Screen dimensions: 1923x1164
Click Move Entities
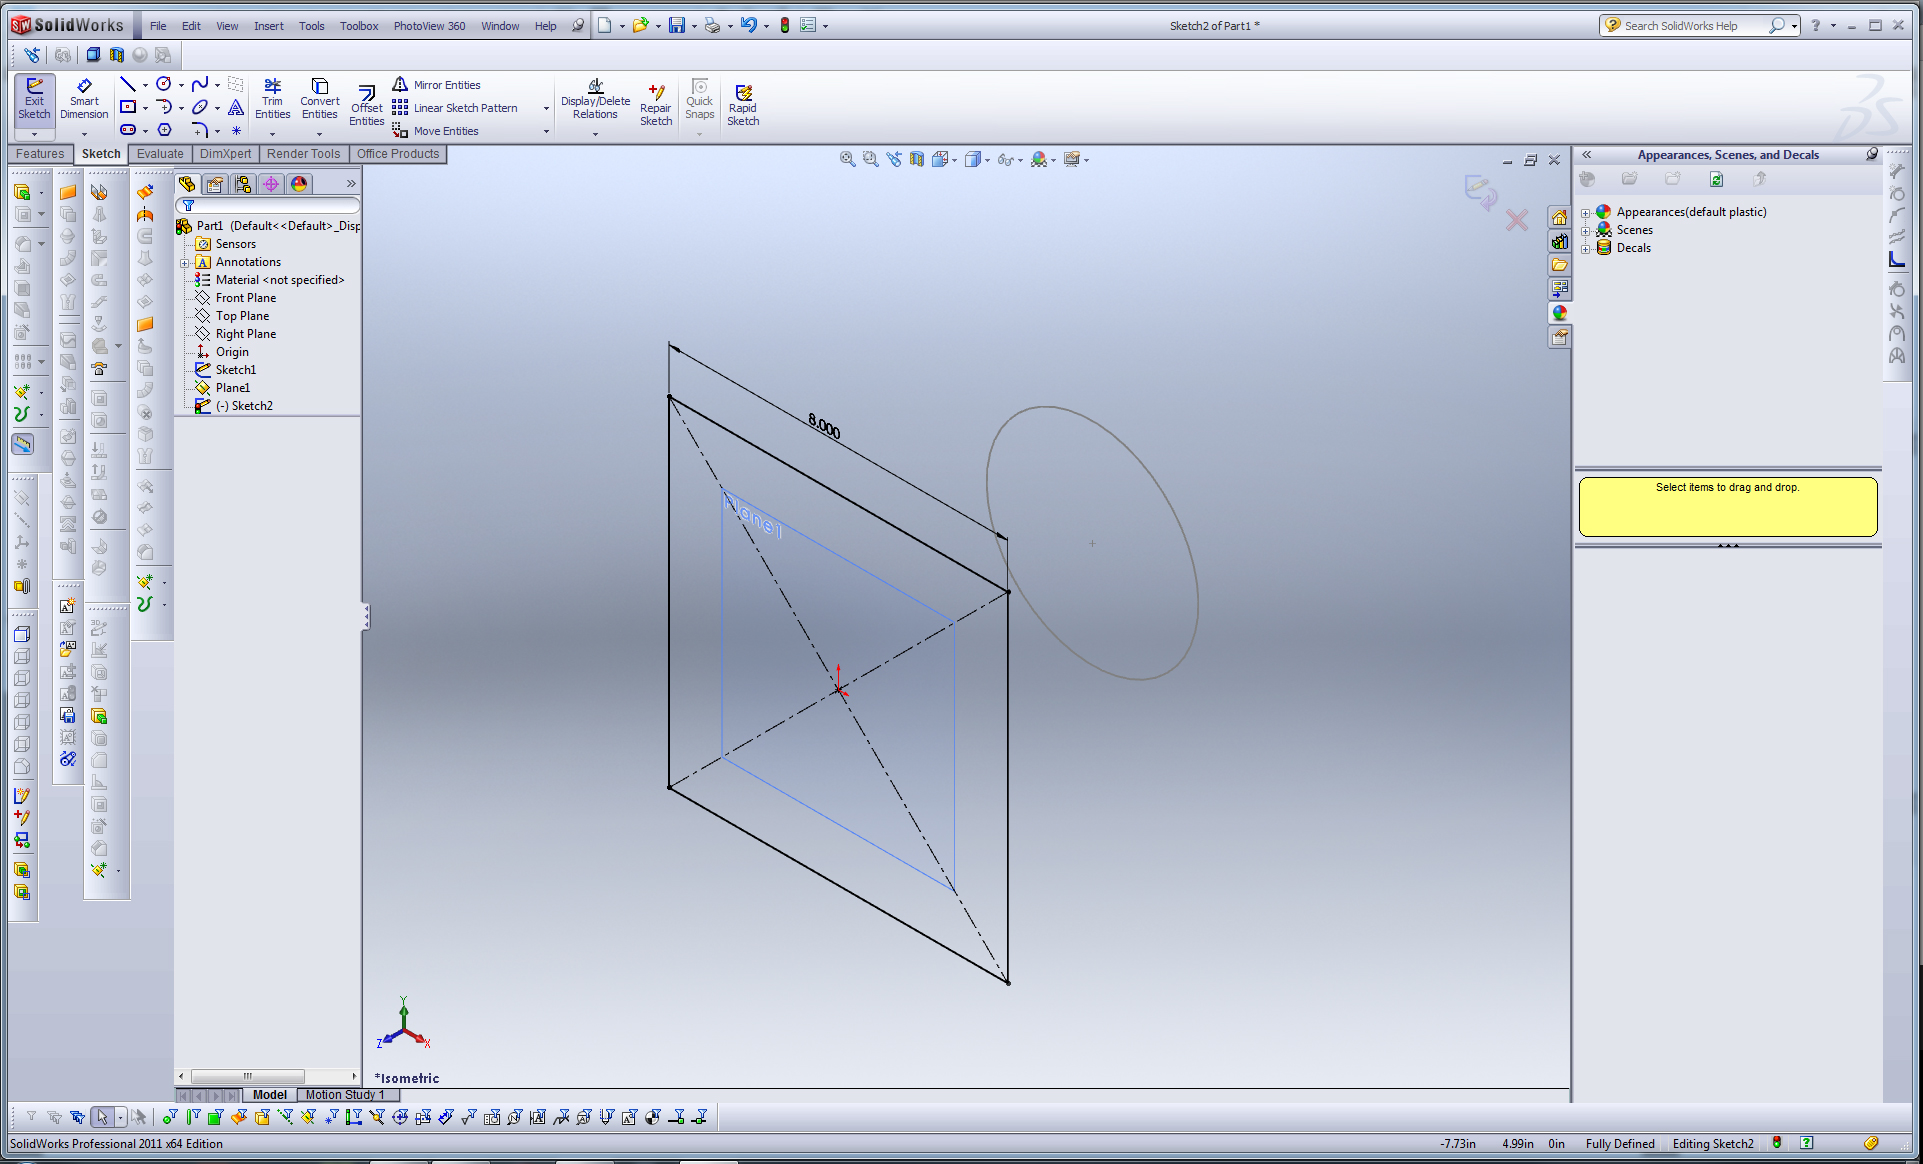[436, 131]
